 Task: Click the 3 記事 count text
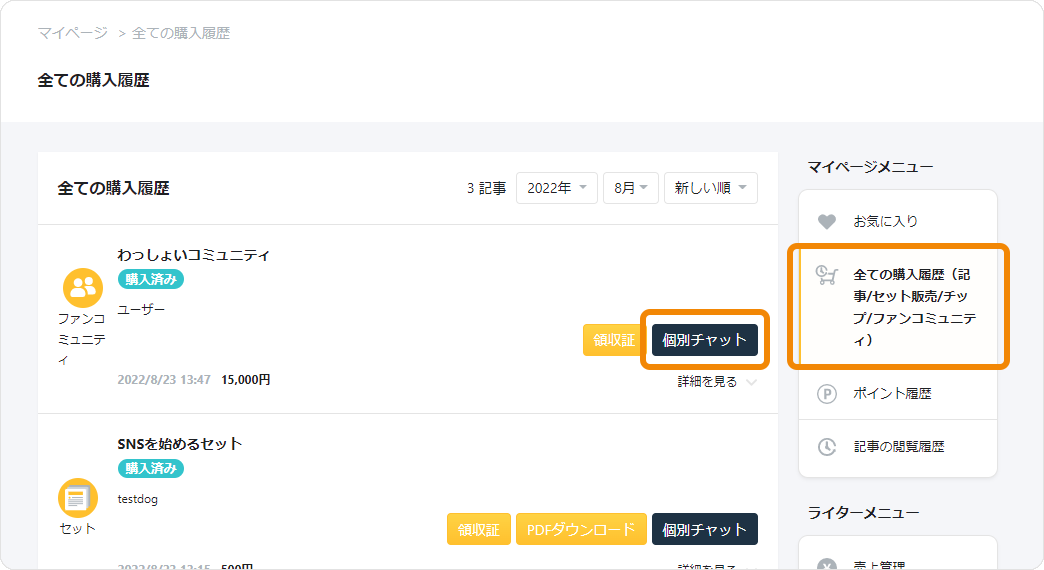[486, 188]
